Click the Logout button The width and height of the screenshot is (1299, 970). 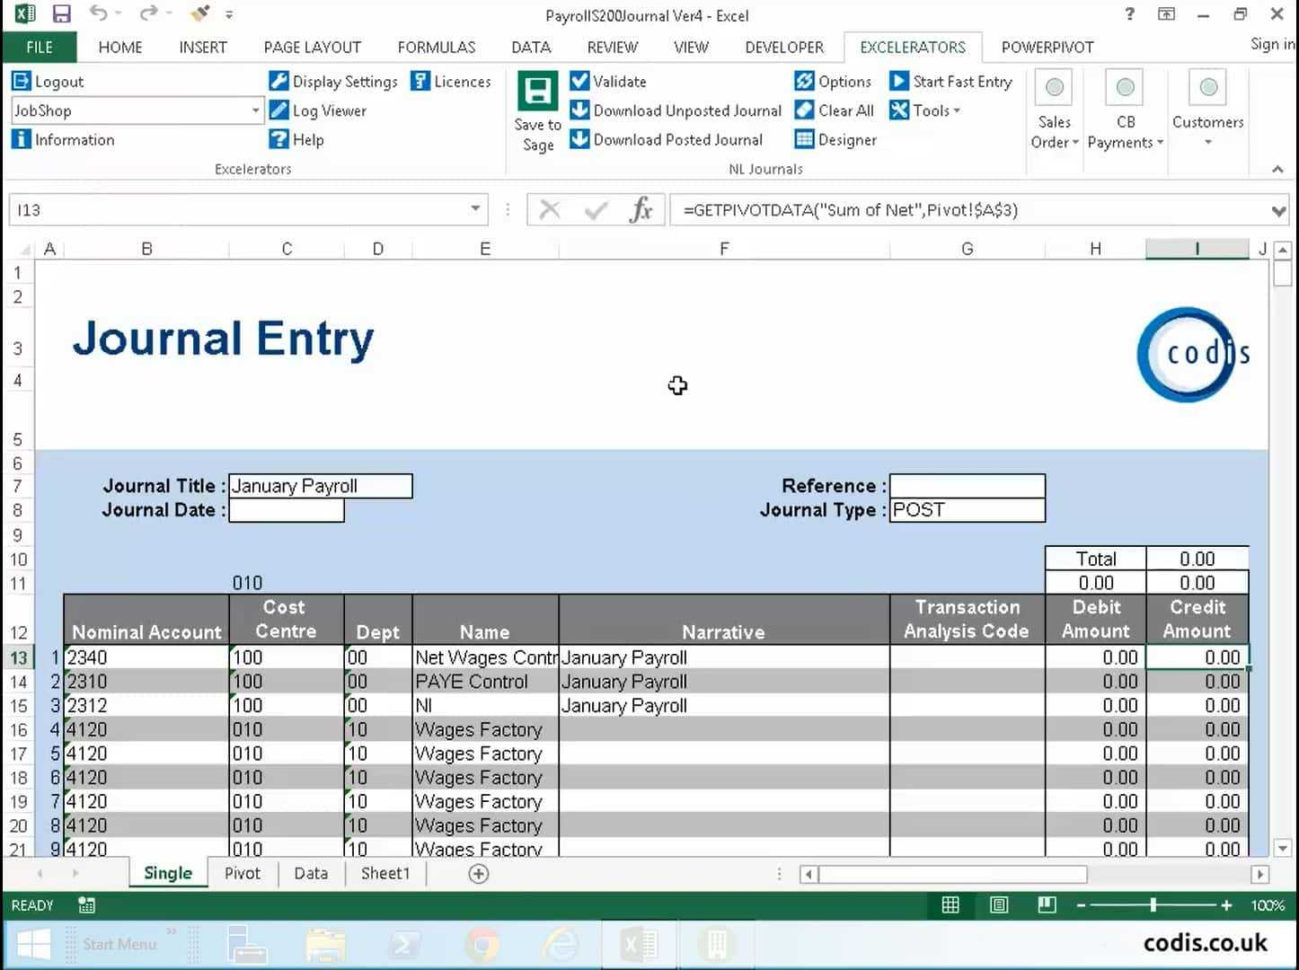[x=48, y=82]
